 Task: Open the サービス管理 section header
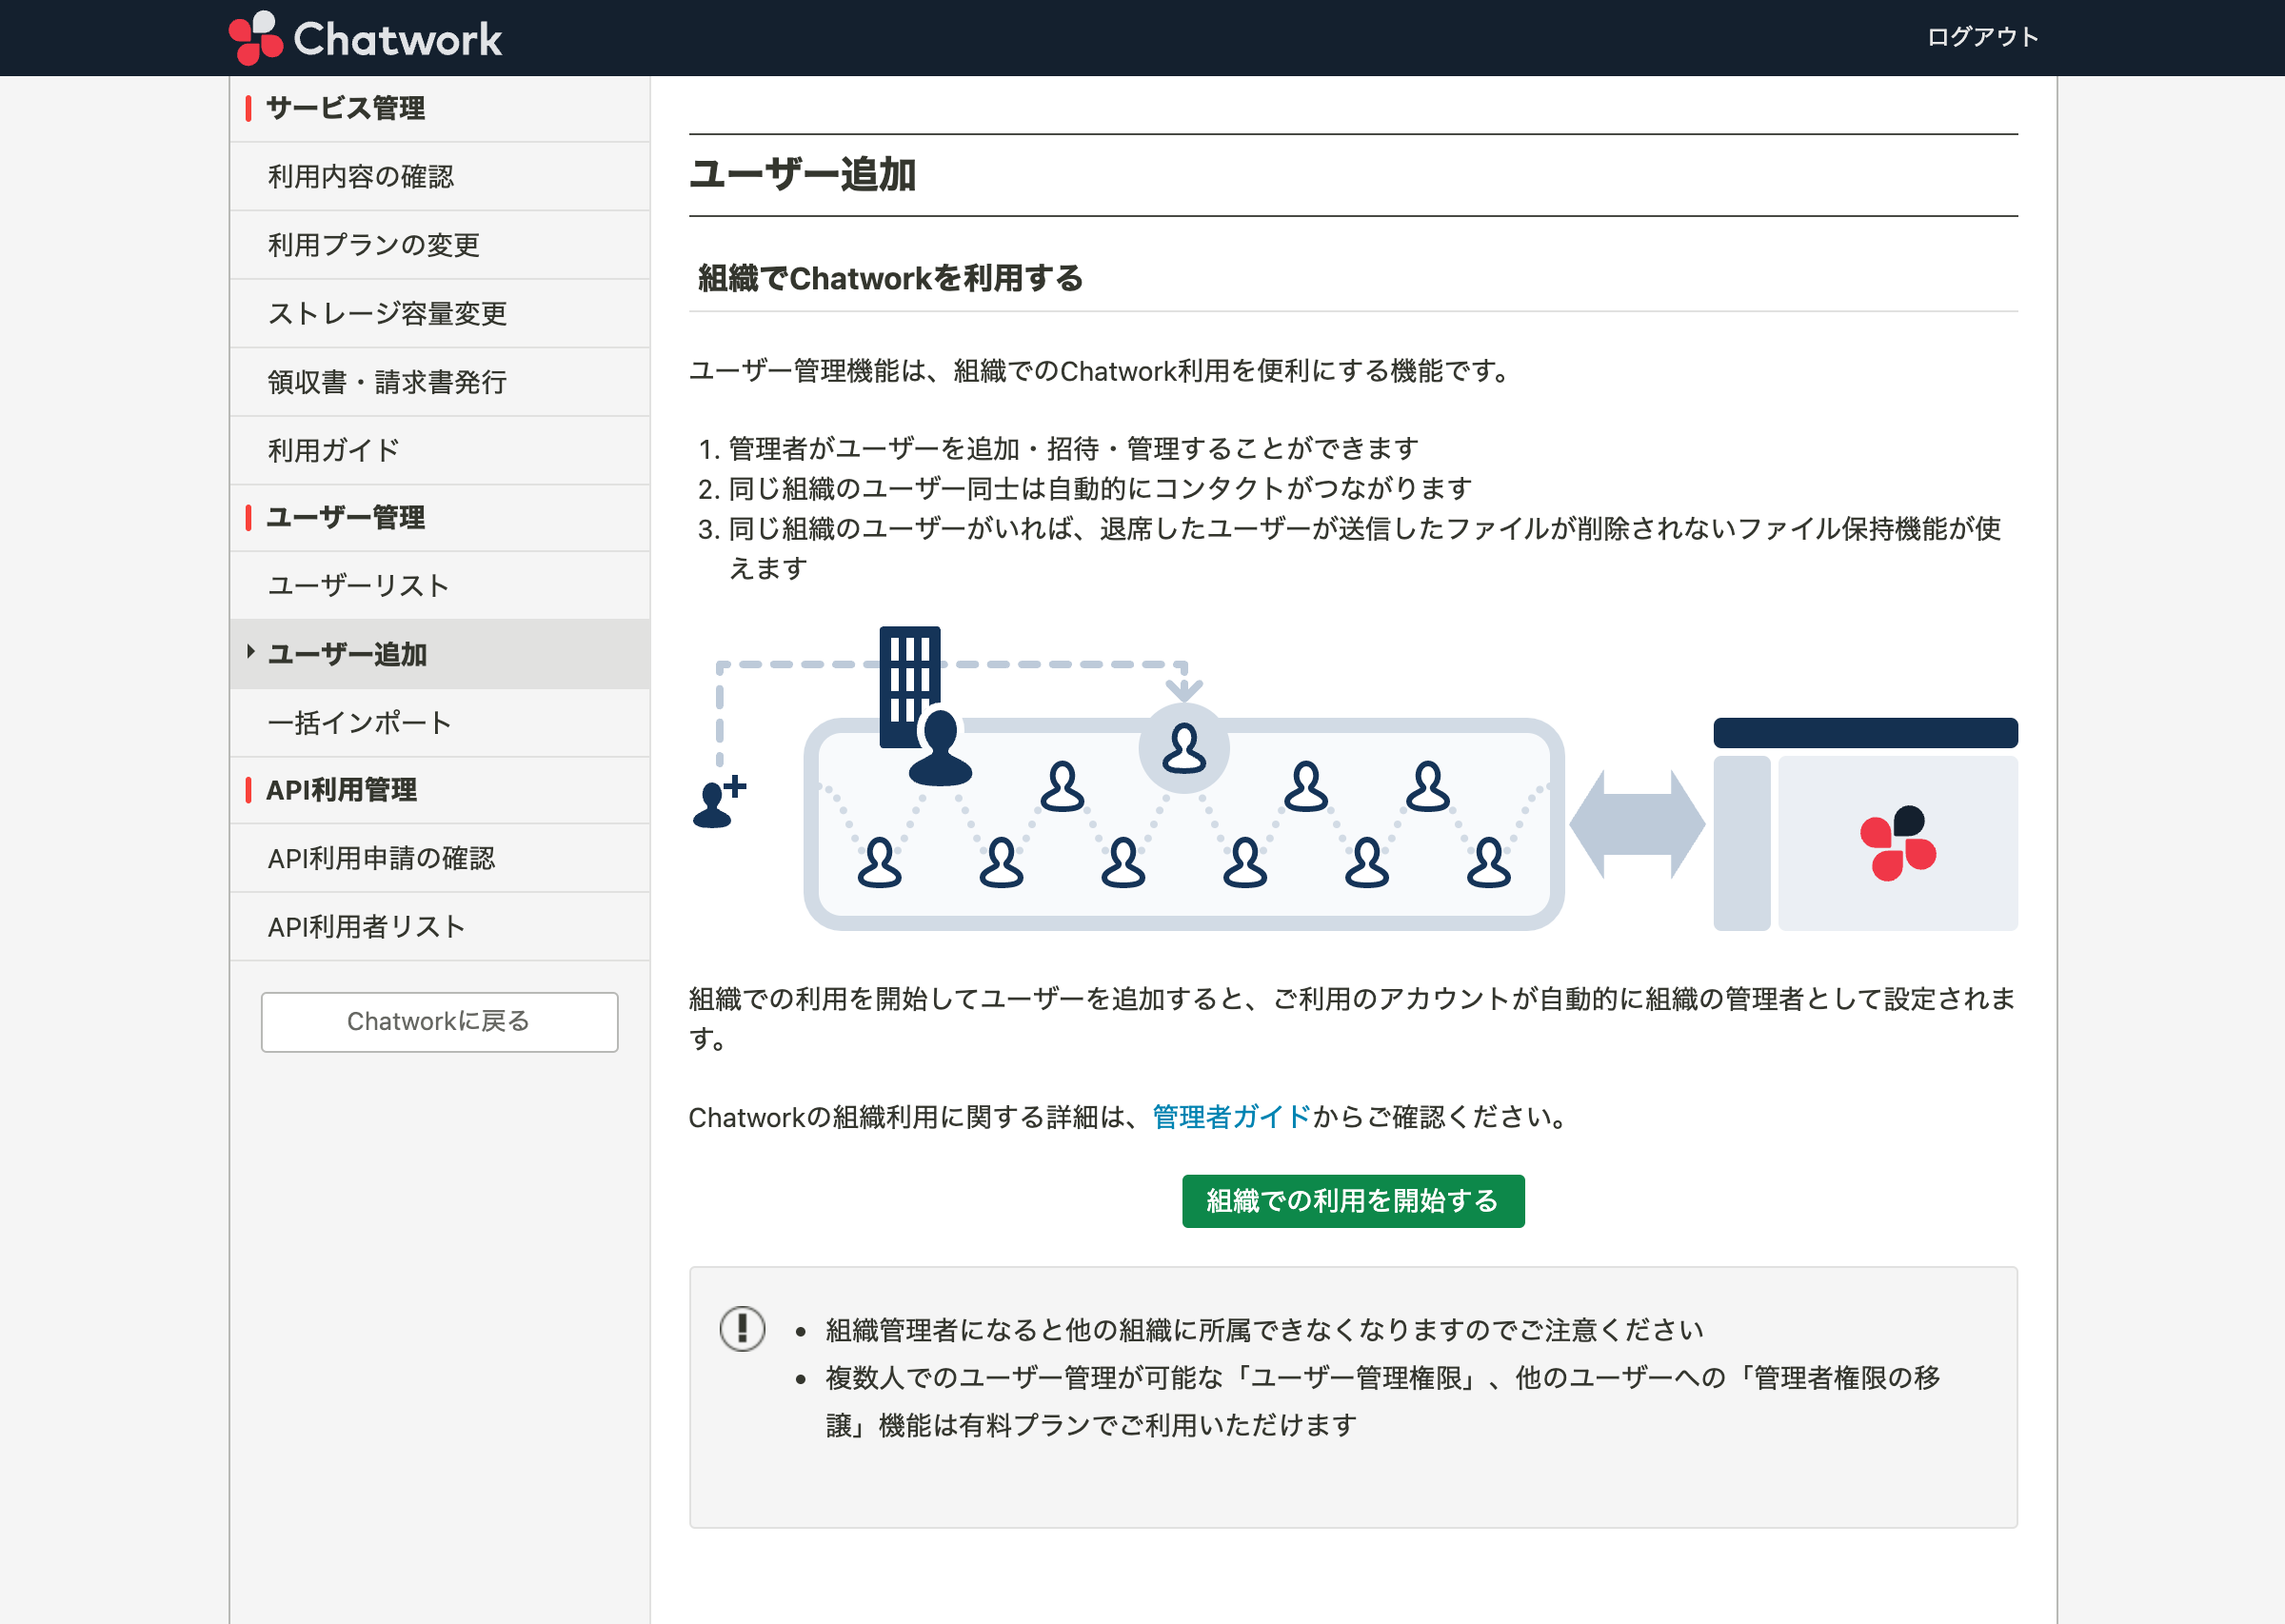coord(344,108)
